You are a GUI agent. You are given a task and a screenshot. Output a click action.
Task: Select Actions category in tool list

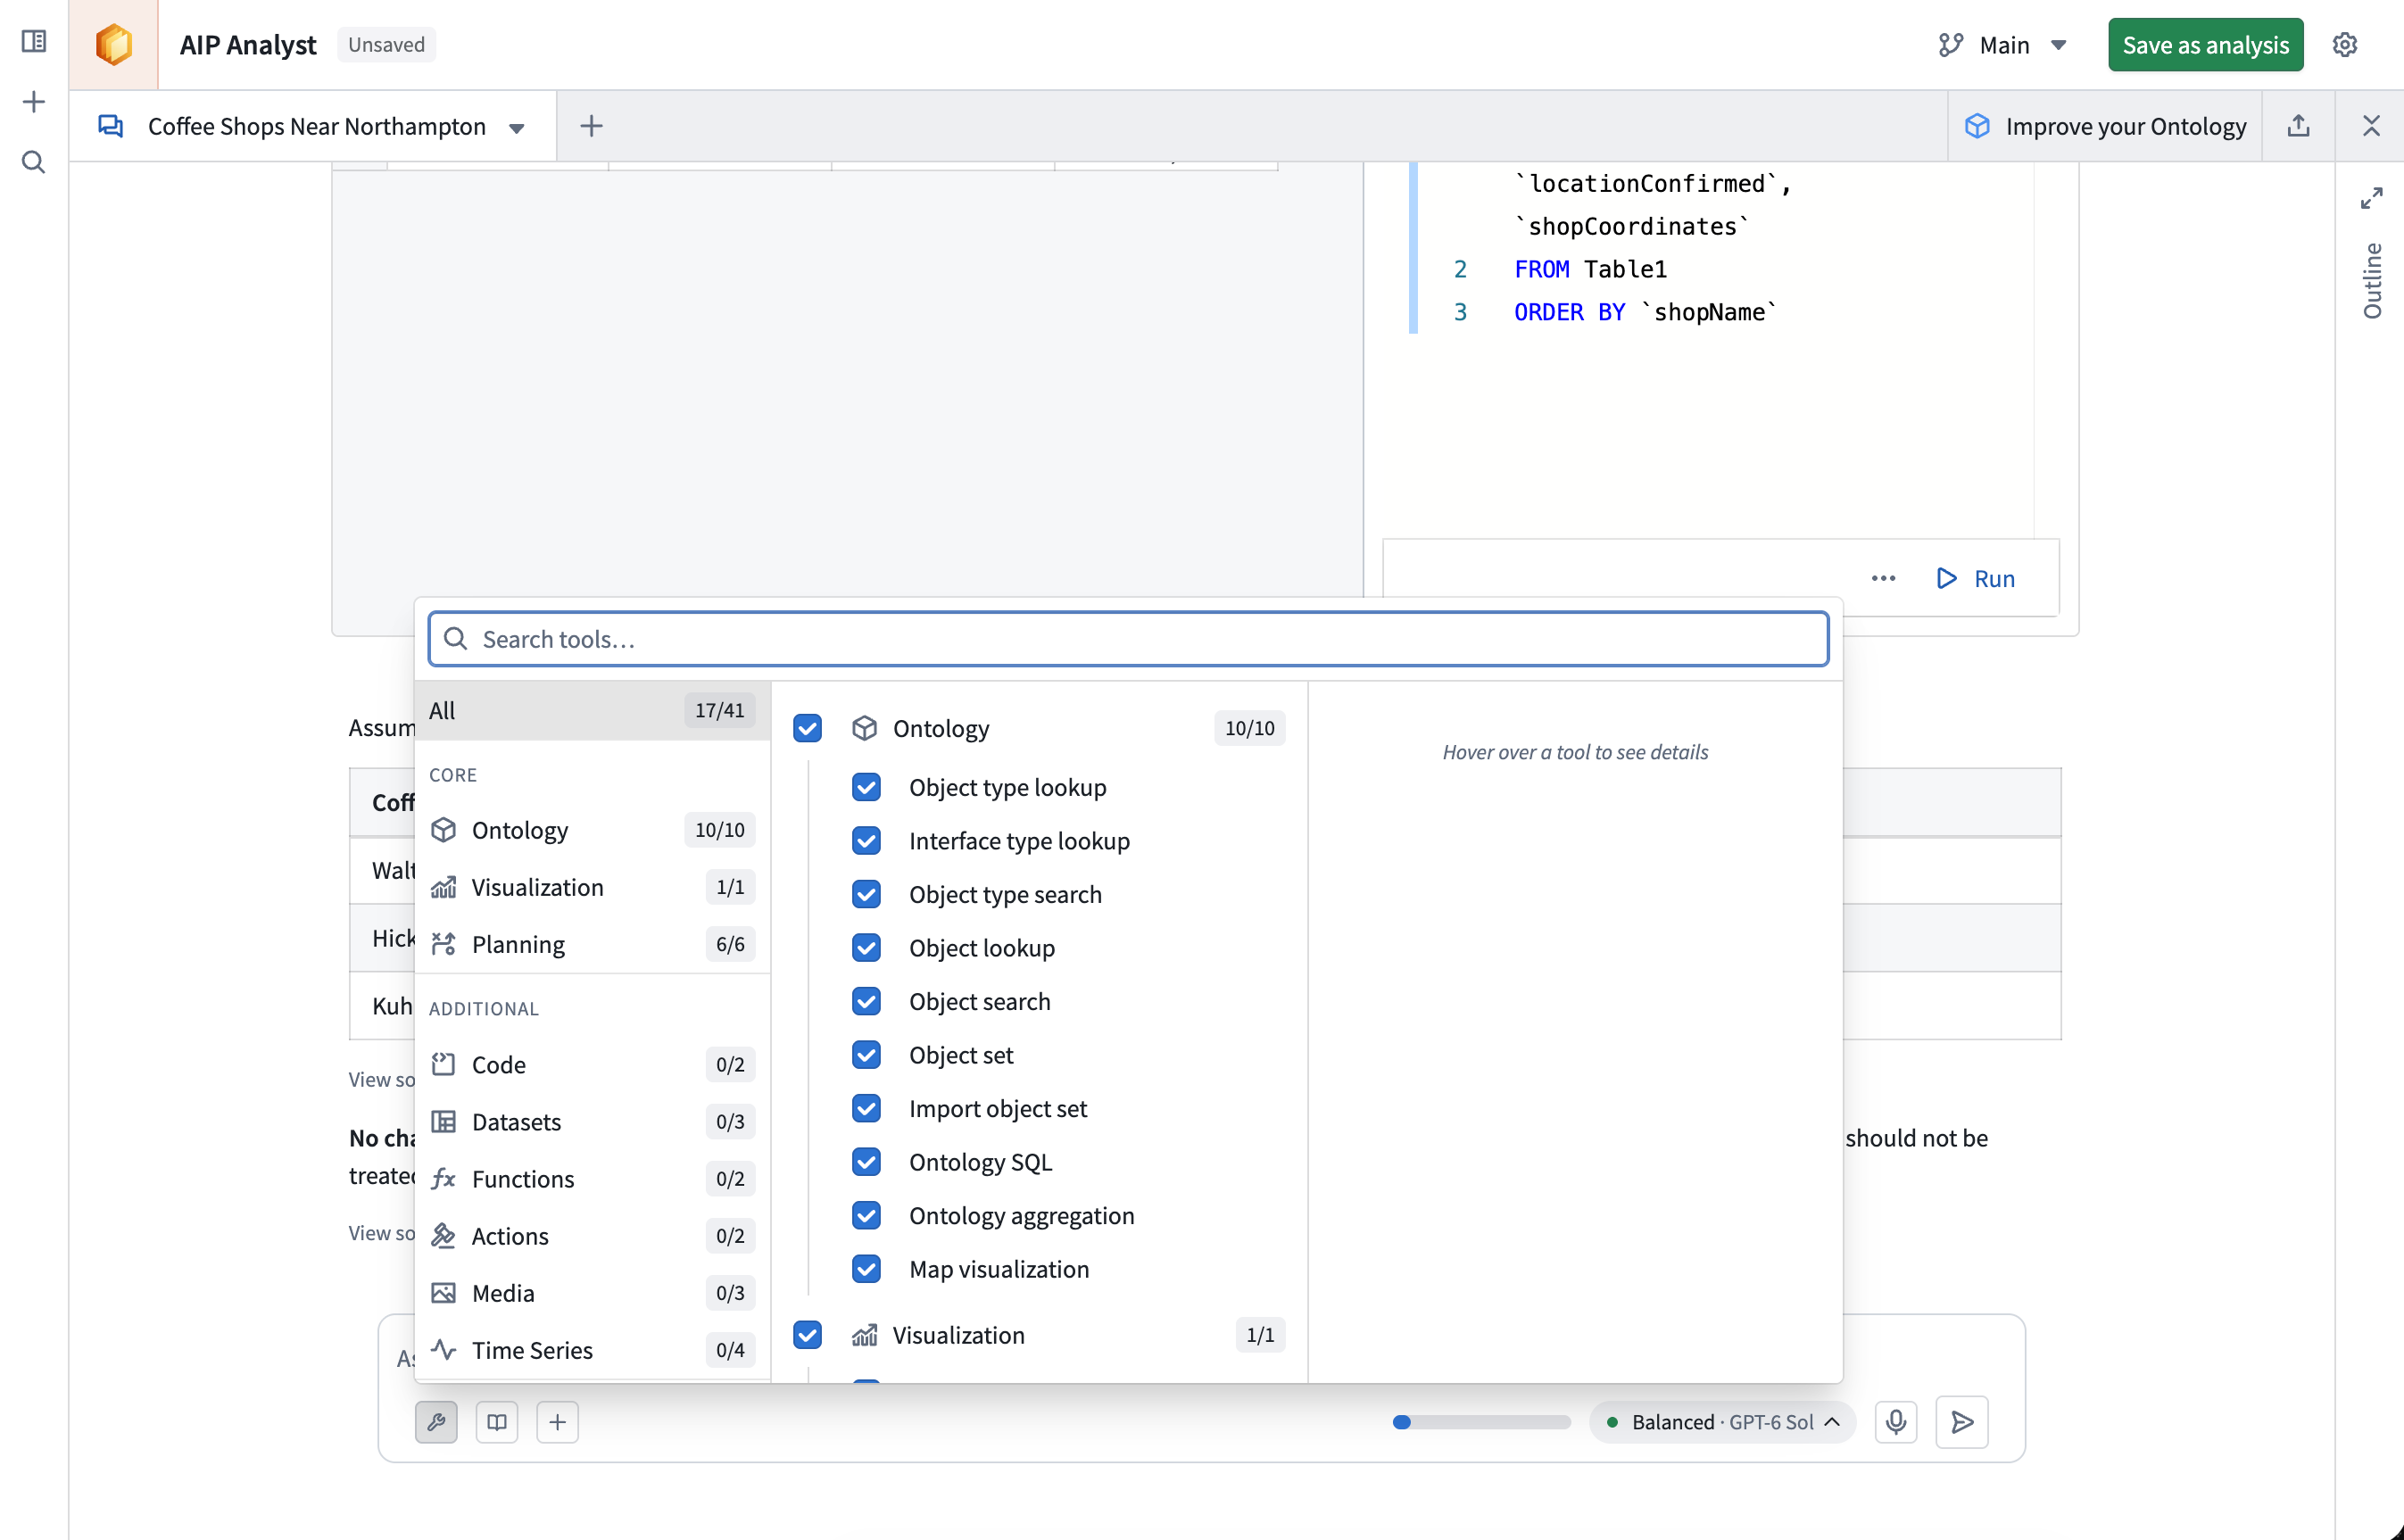(x=592, y=1236)
